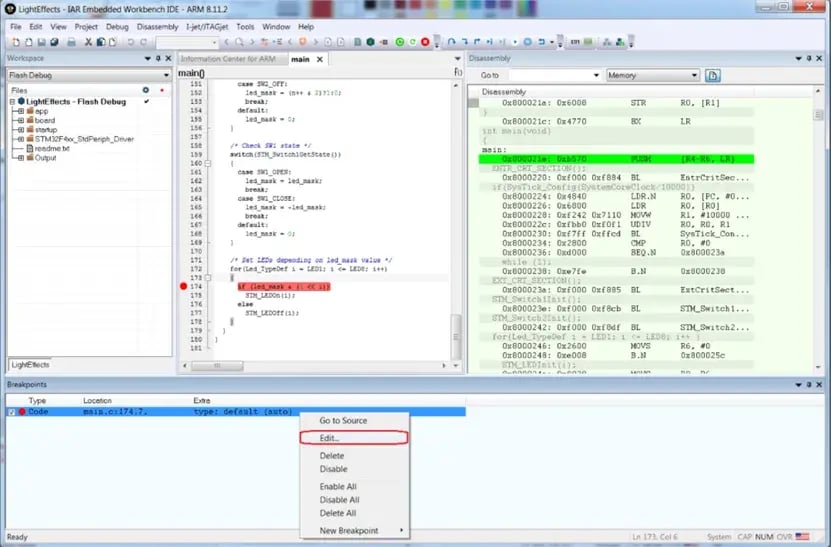
Task: Uncheck the main.c:174 breakpoint checkbox
Action: pyautogui.click(x=12, y=412)
